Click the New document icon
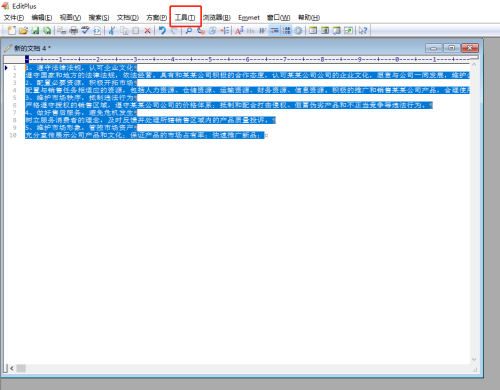500x390 pixels. click(x=12, y=31)
